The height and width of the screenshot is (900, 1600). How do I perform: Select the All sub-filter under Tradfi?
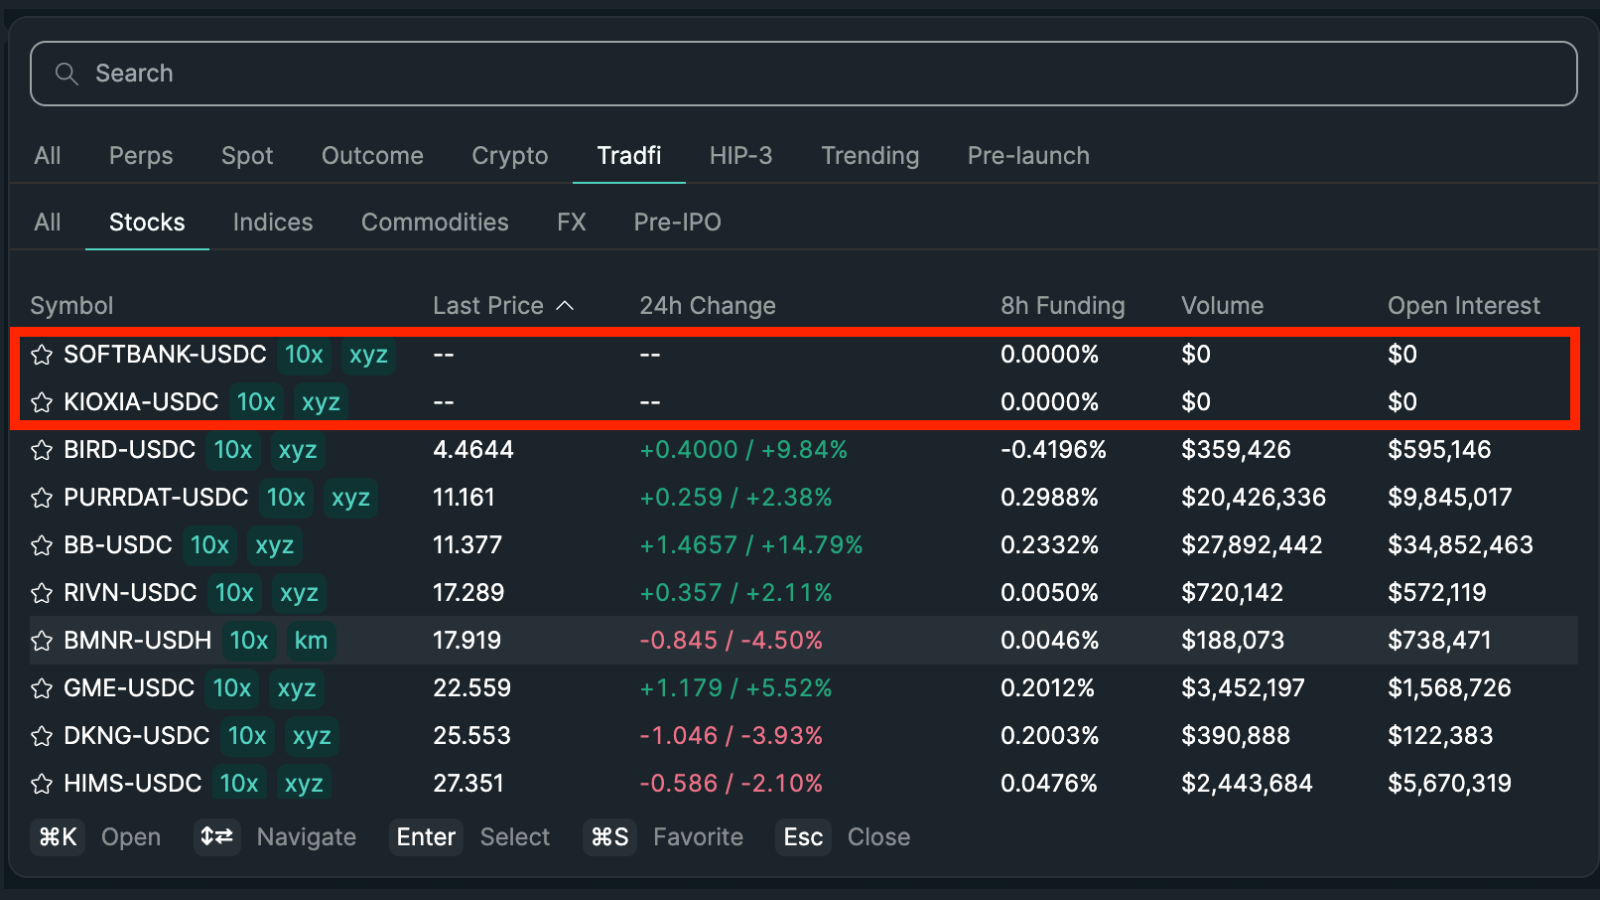click(x=47, y=222)
